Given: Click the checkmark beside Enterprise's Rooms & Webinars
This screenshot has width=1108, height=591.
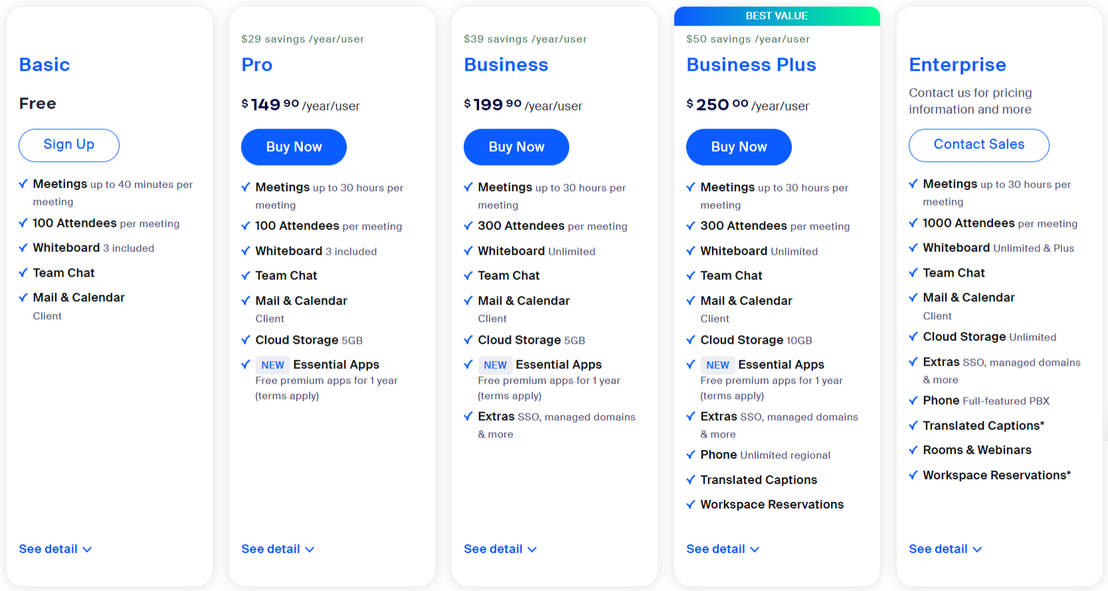Looking at the screenshot, I should [x=913, y=450].
